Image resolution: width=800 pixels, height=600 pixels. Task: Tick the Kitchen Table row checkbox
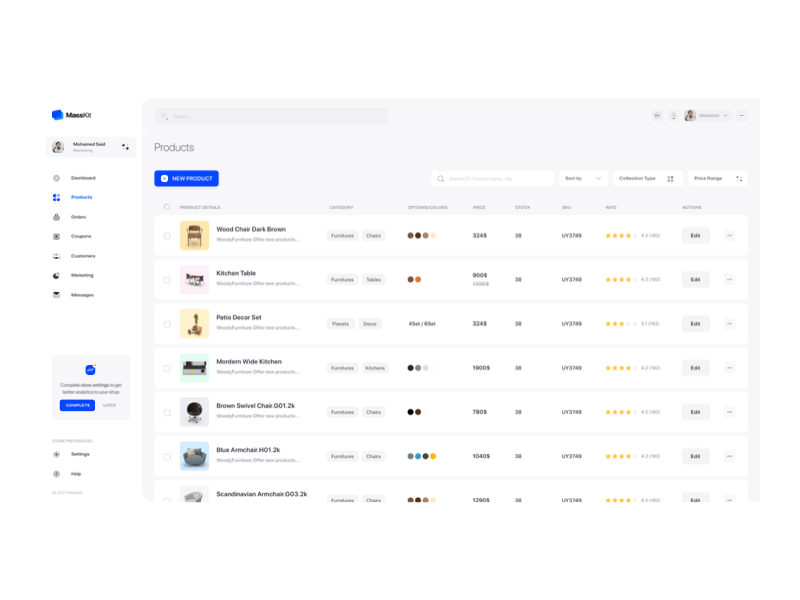[x=167, y=279]
